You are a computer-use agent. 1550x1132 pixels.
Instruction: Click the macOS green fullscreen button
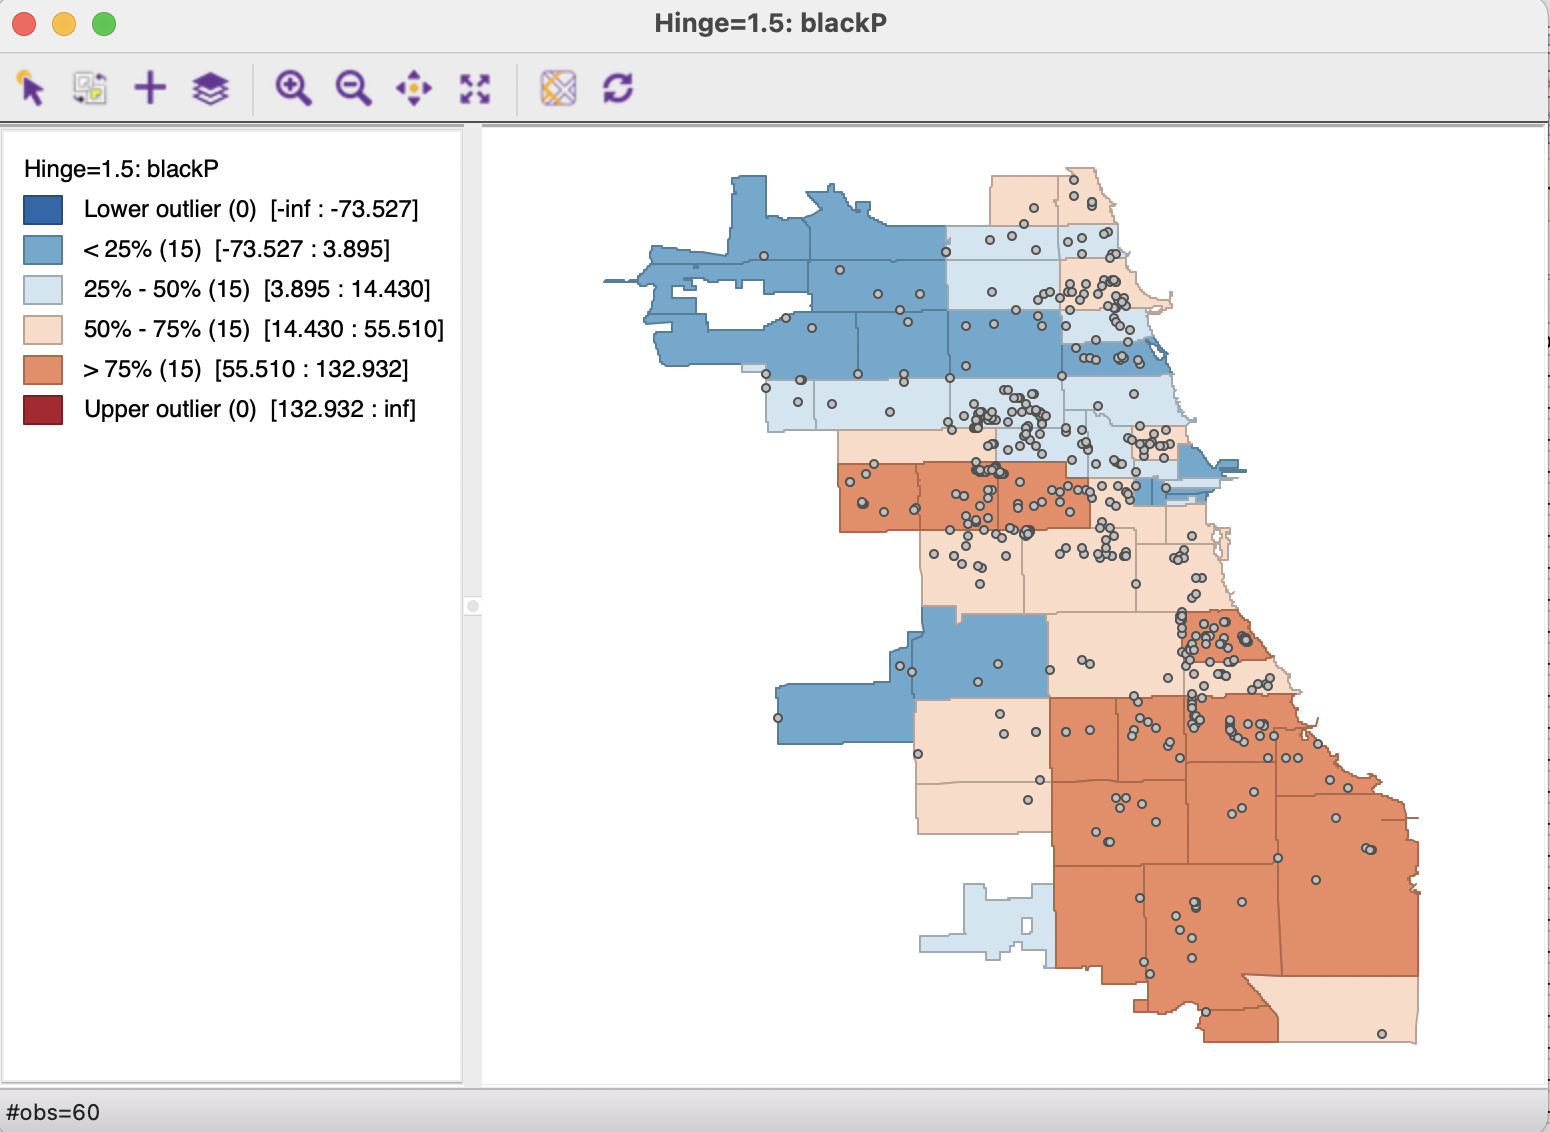point(104,23)
